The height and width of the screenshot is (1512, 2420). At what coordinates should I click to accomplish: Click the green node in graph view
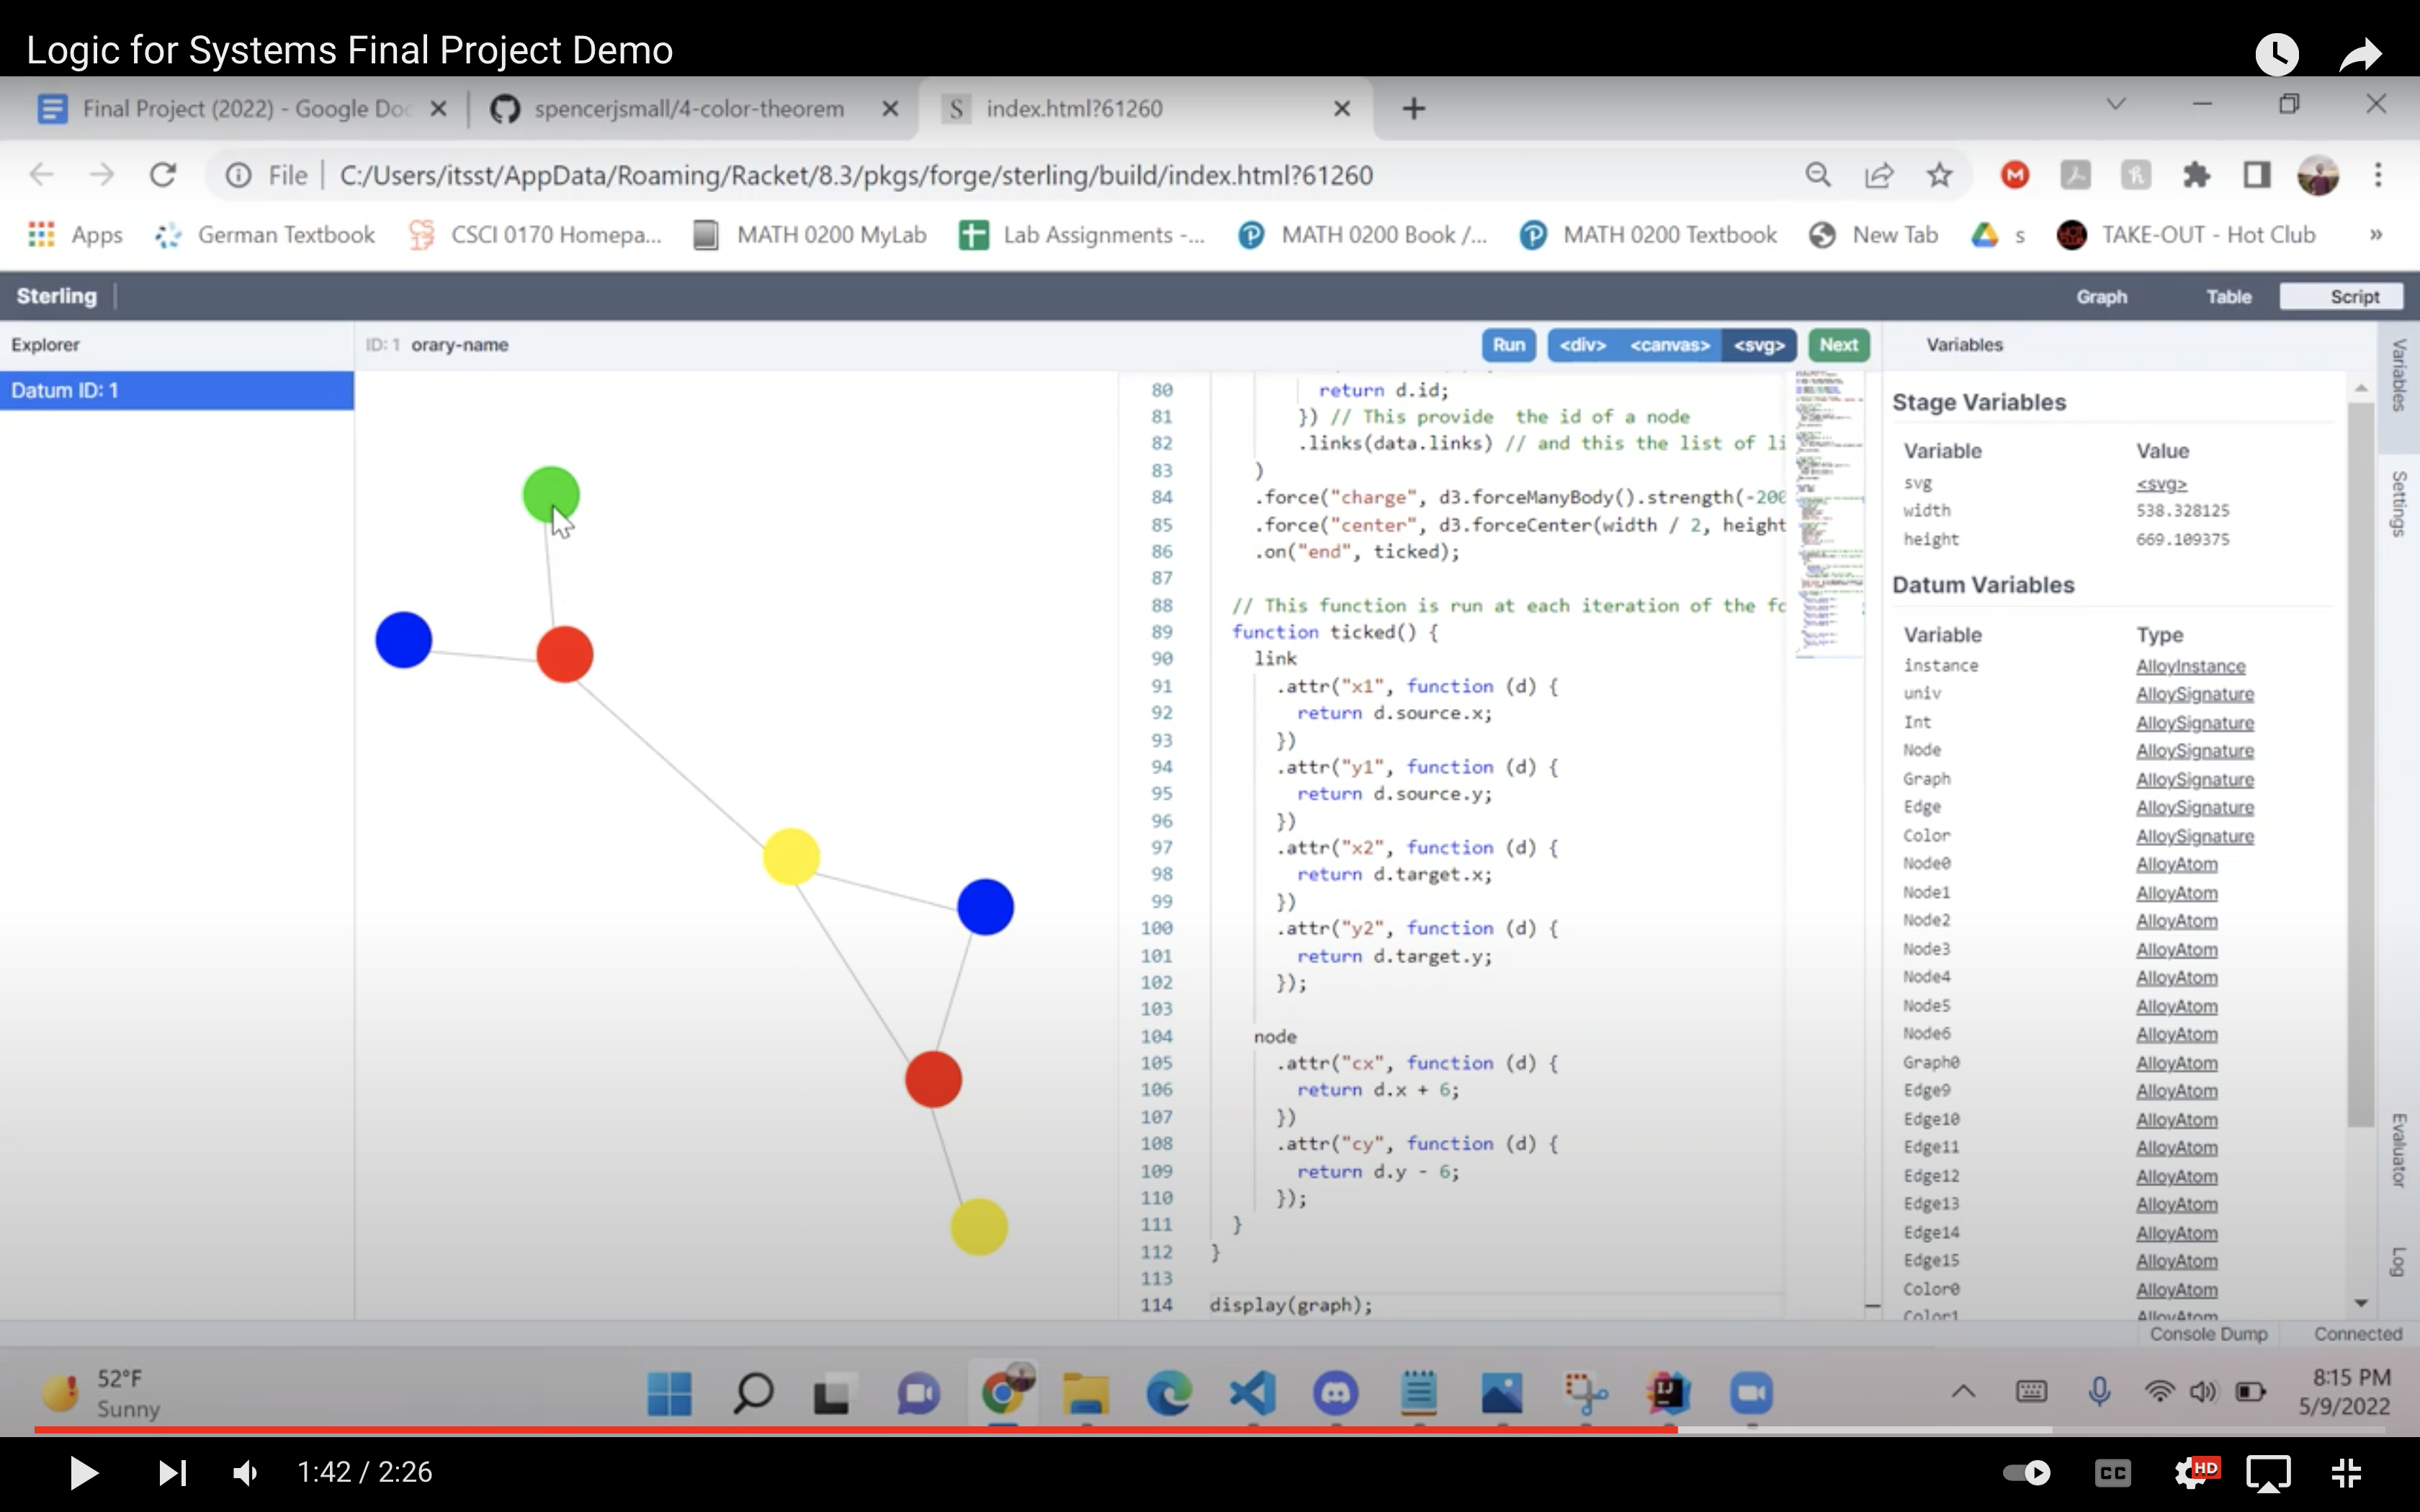[x=549, y=493]
